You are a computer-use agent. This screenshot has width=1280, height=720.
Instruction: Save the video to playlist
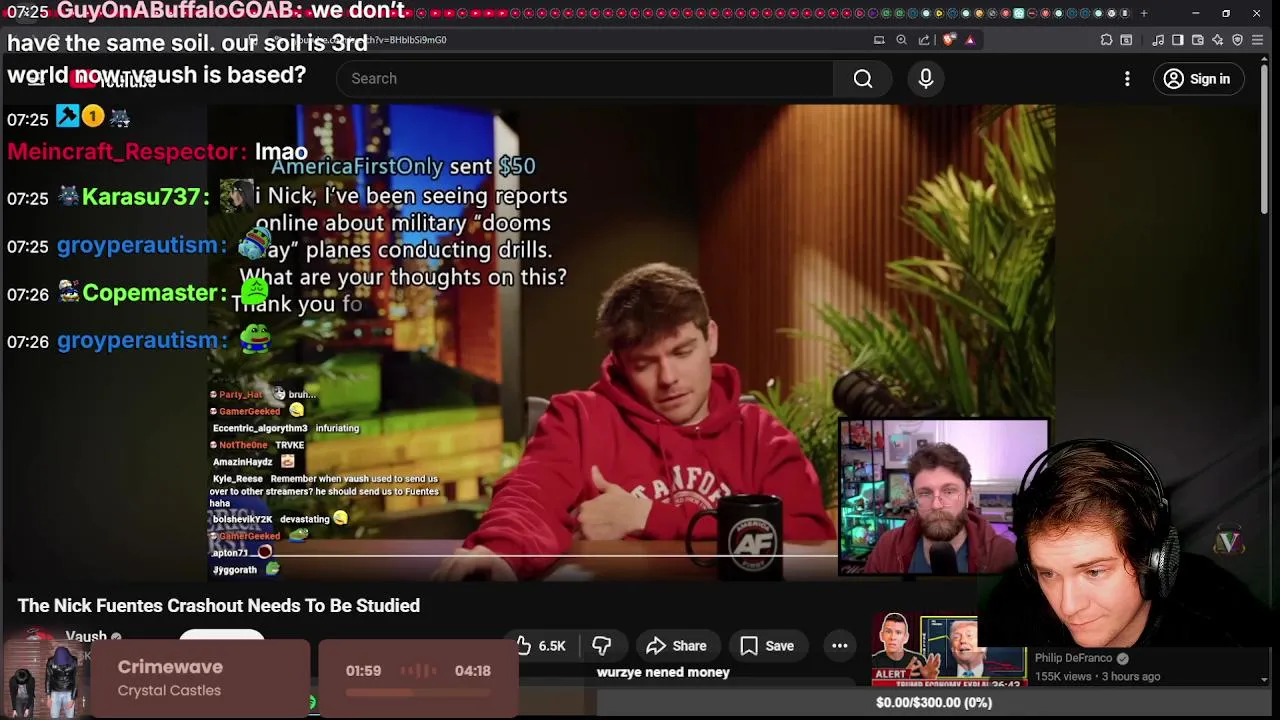click(767, 646)
